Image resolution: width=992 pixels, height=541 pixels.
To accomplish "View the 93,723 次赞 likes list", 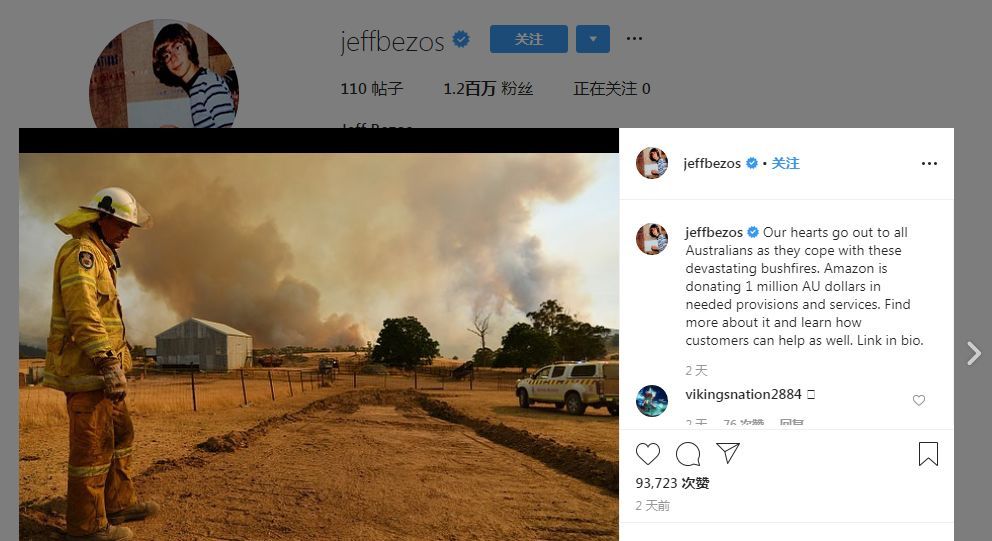I will [672, 483].
